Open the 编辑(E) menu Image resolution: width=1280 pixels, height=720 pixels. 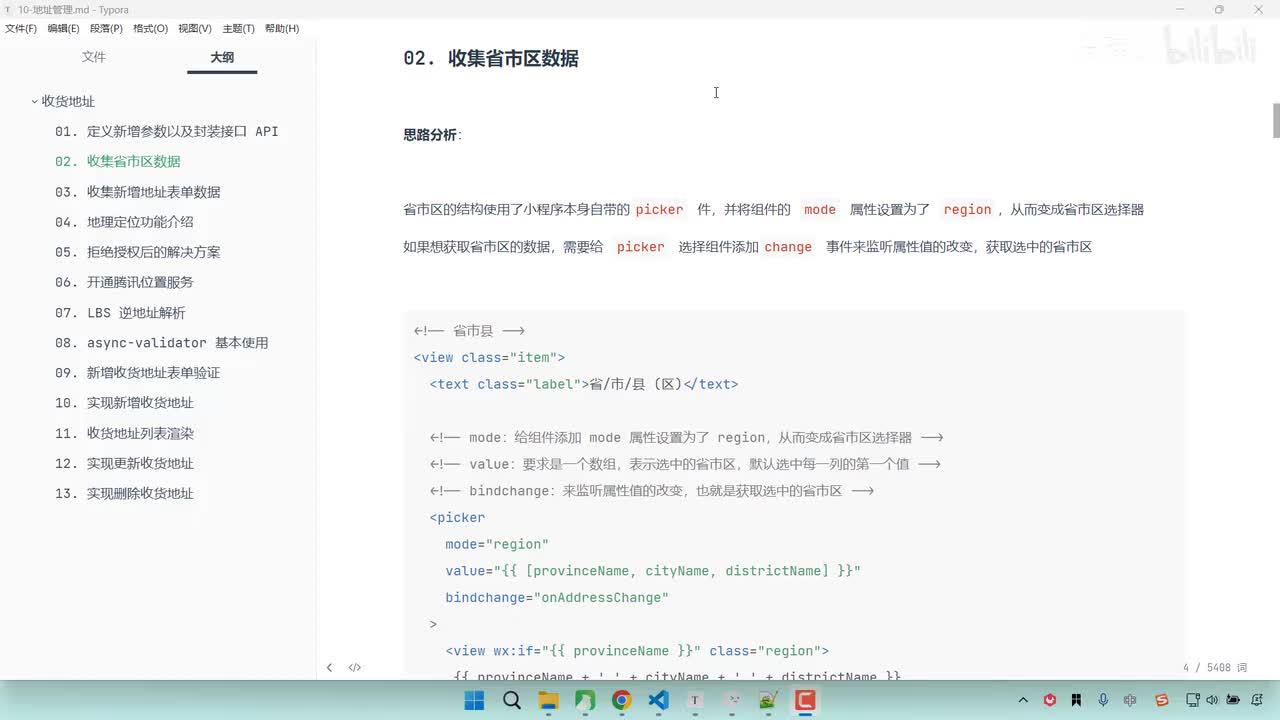(63, 29)
